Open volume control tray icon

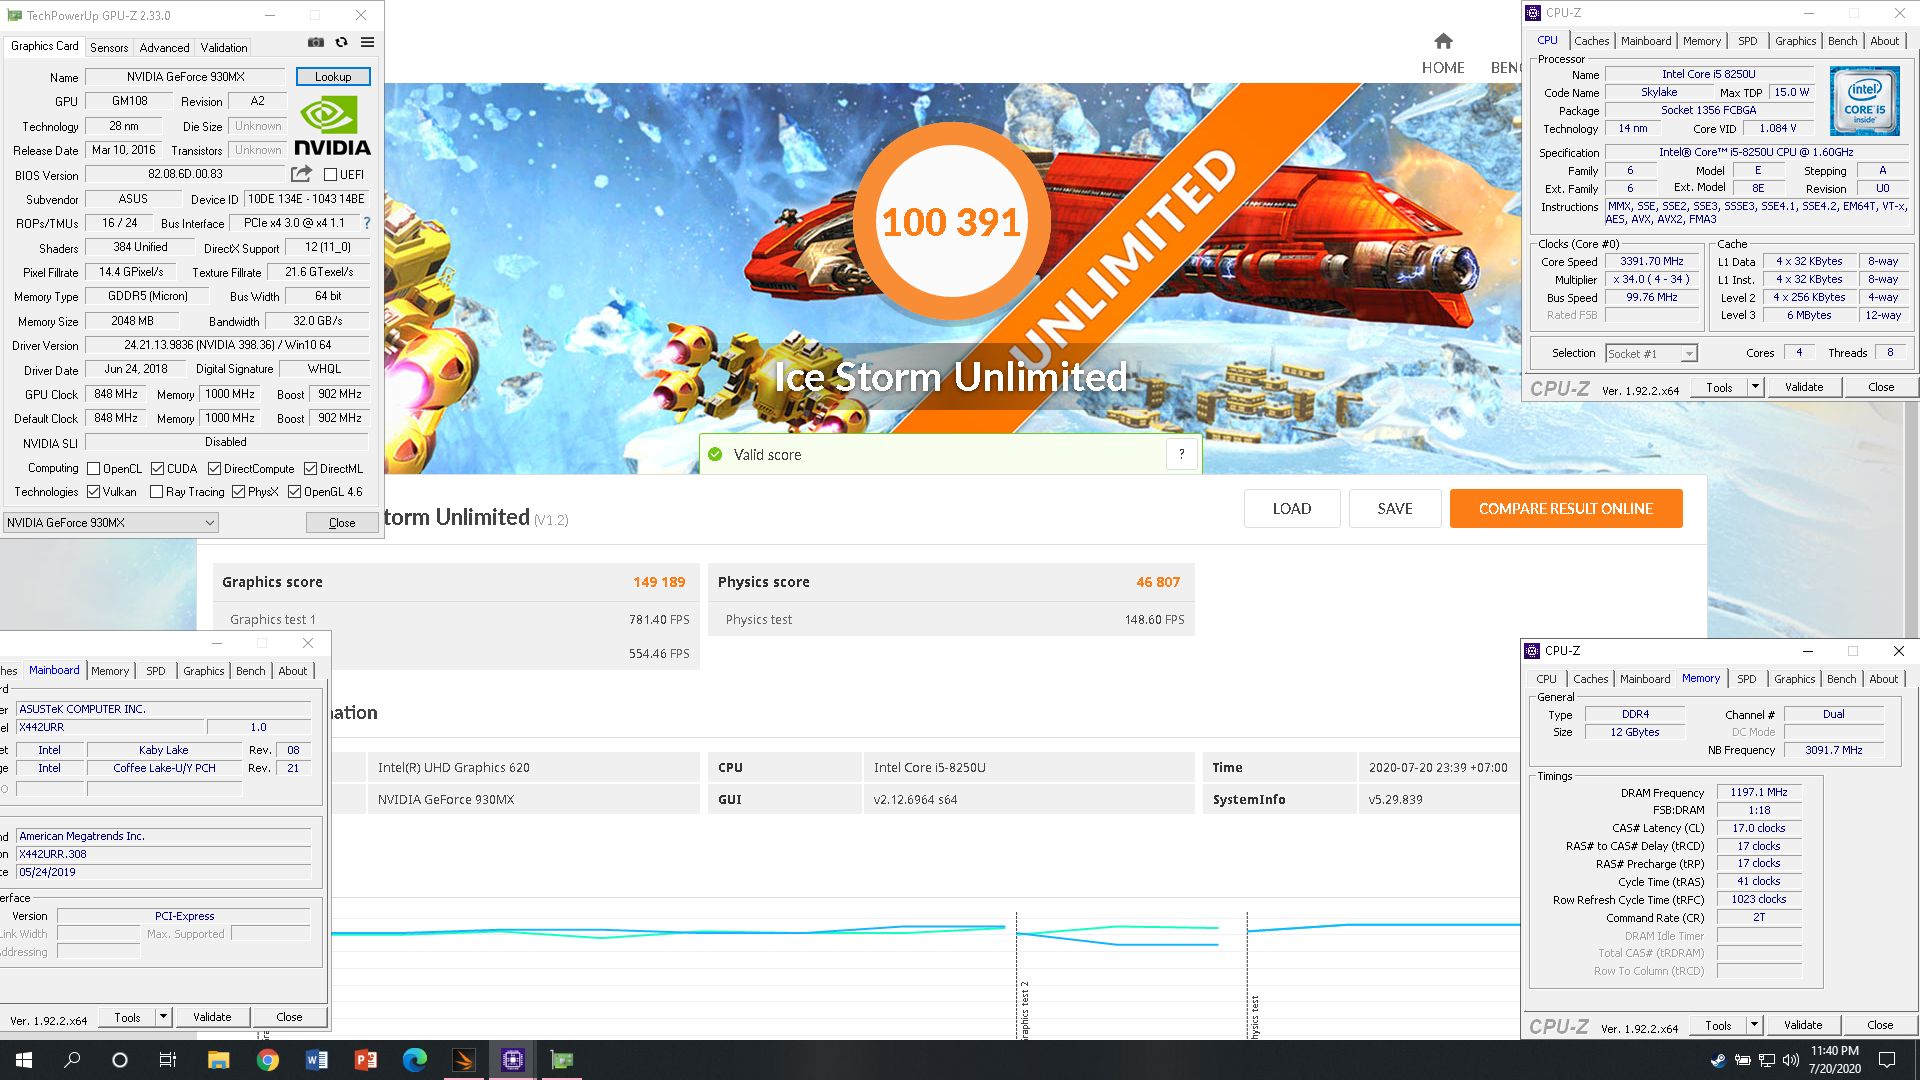(x=1791, y=1060)
